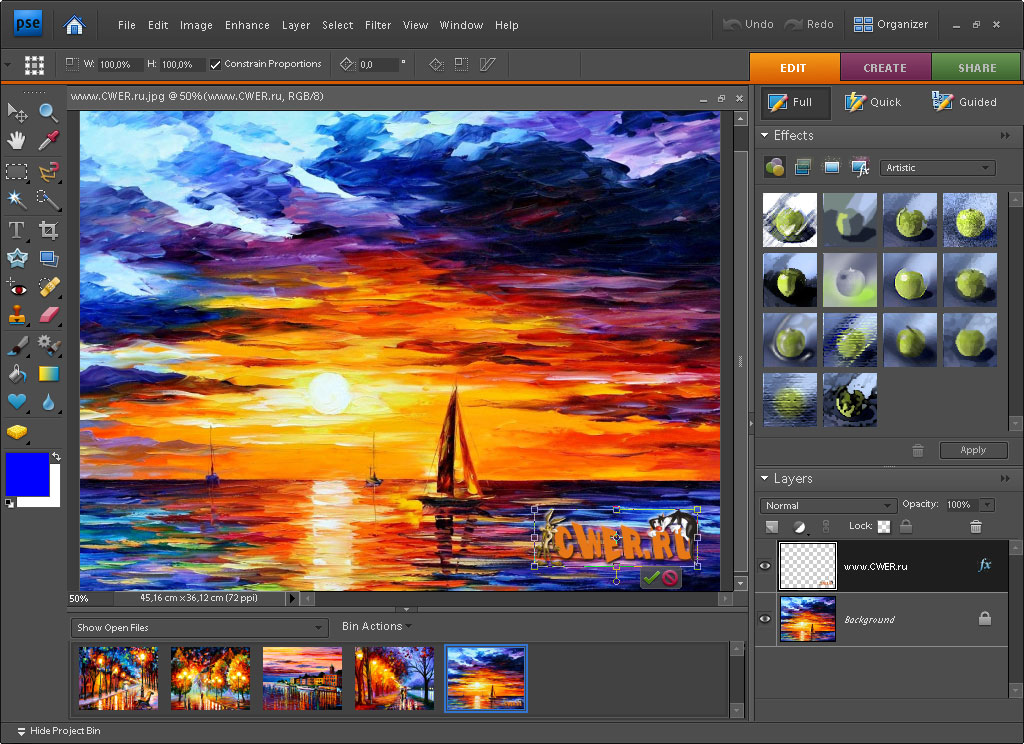
Task: Expand the Show Open Files dropdown
Action: [200, 628]
